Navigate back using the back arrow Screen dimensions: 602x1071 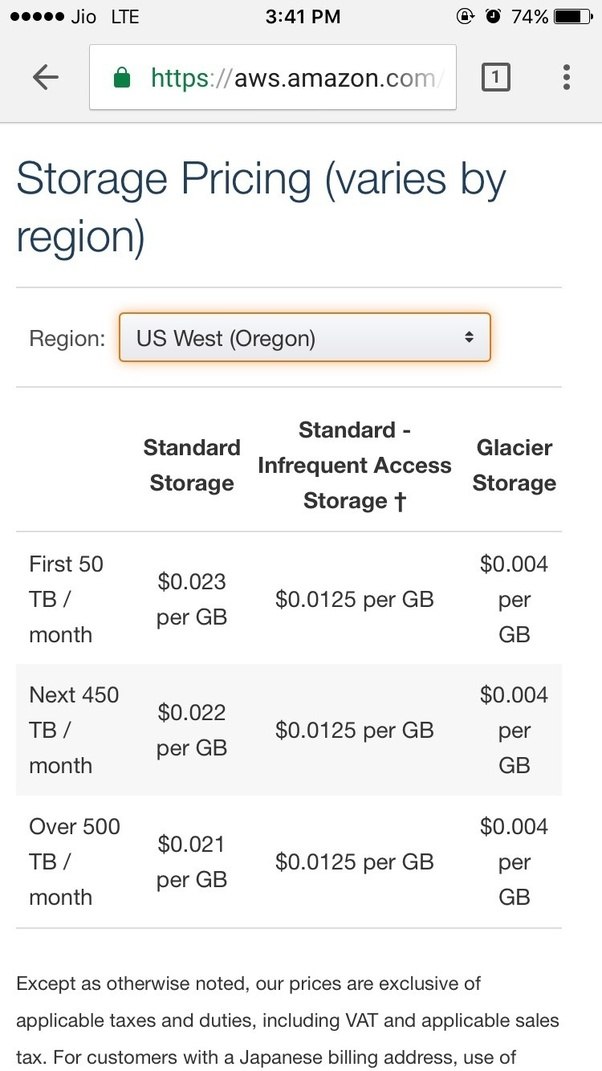click(x=44, y=76)
